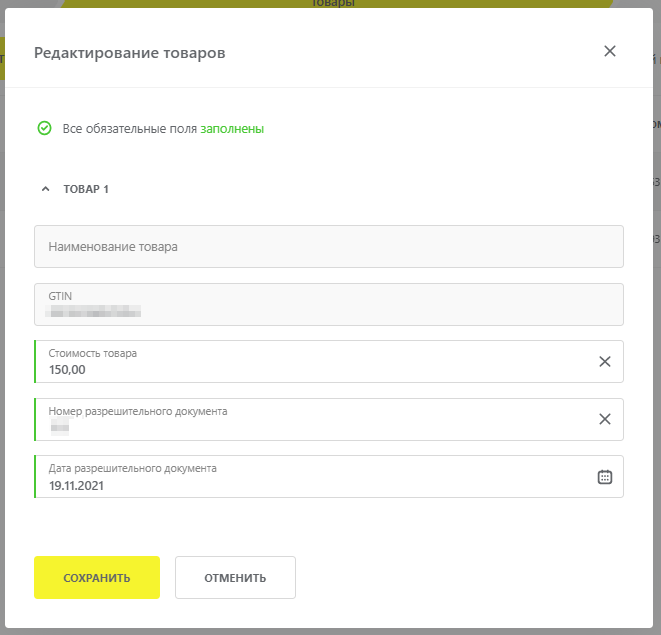The image size is (661, 635).
Task: Clear the Номер разрешительного документа field
Action: tap(605, 419)
